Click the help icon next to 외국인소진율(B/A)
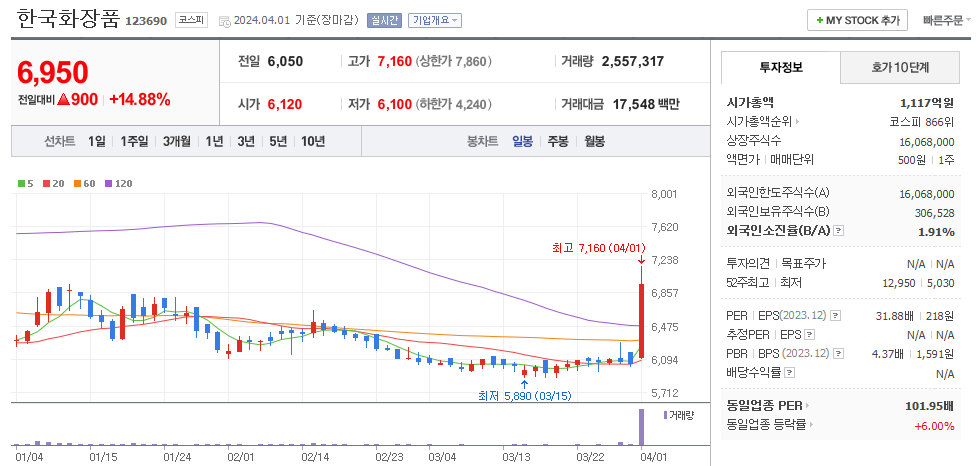 tap(839, 231)
